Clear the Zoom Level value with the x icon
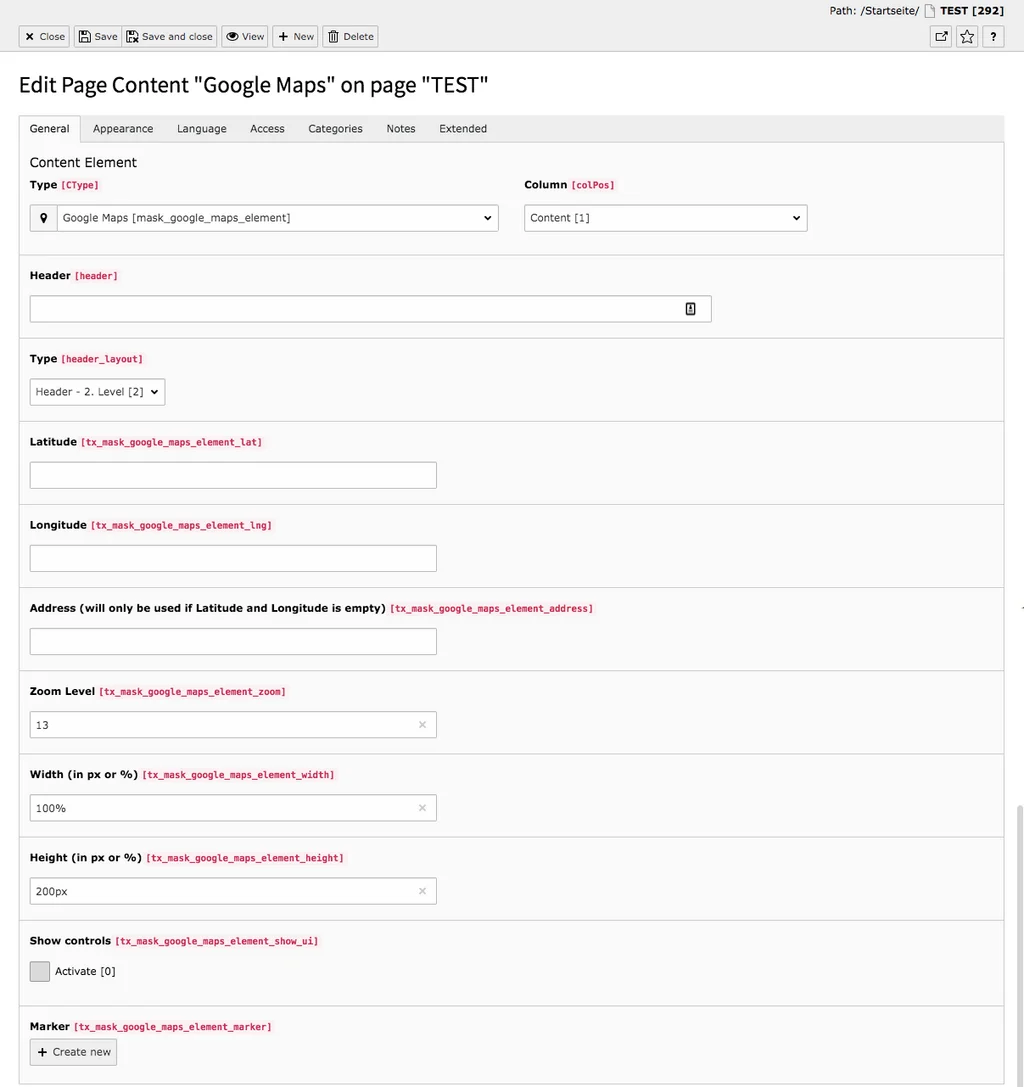Viewport: 1024px width, 1087px height. pos(421,724)
